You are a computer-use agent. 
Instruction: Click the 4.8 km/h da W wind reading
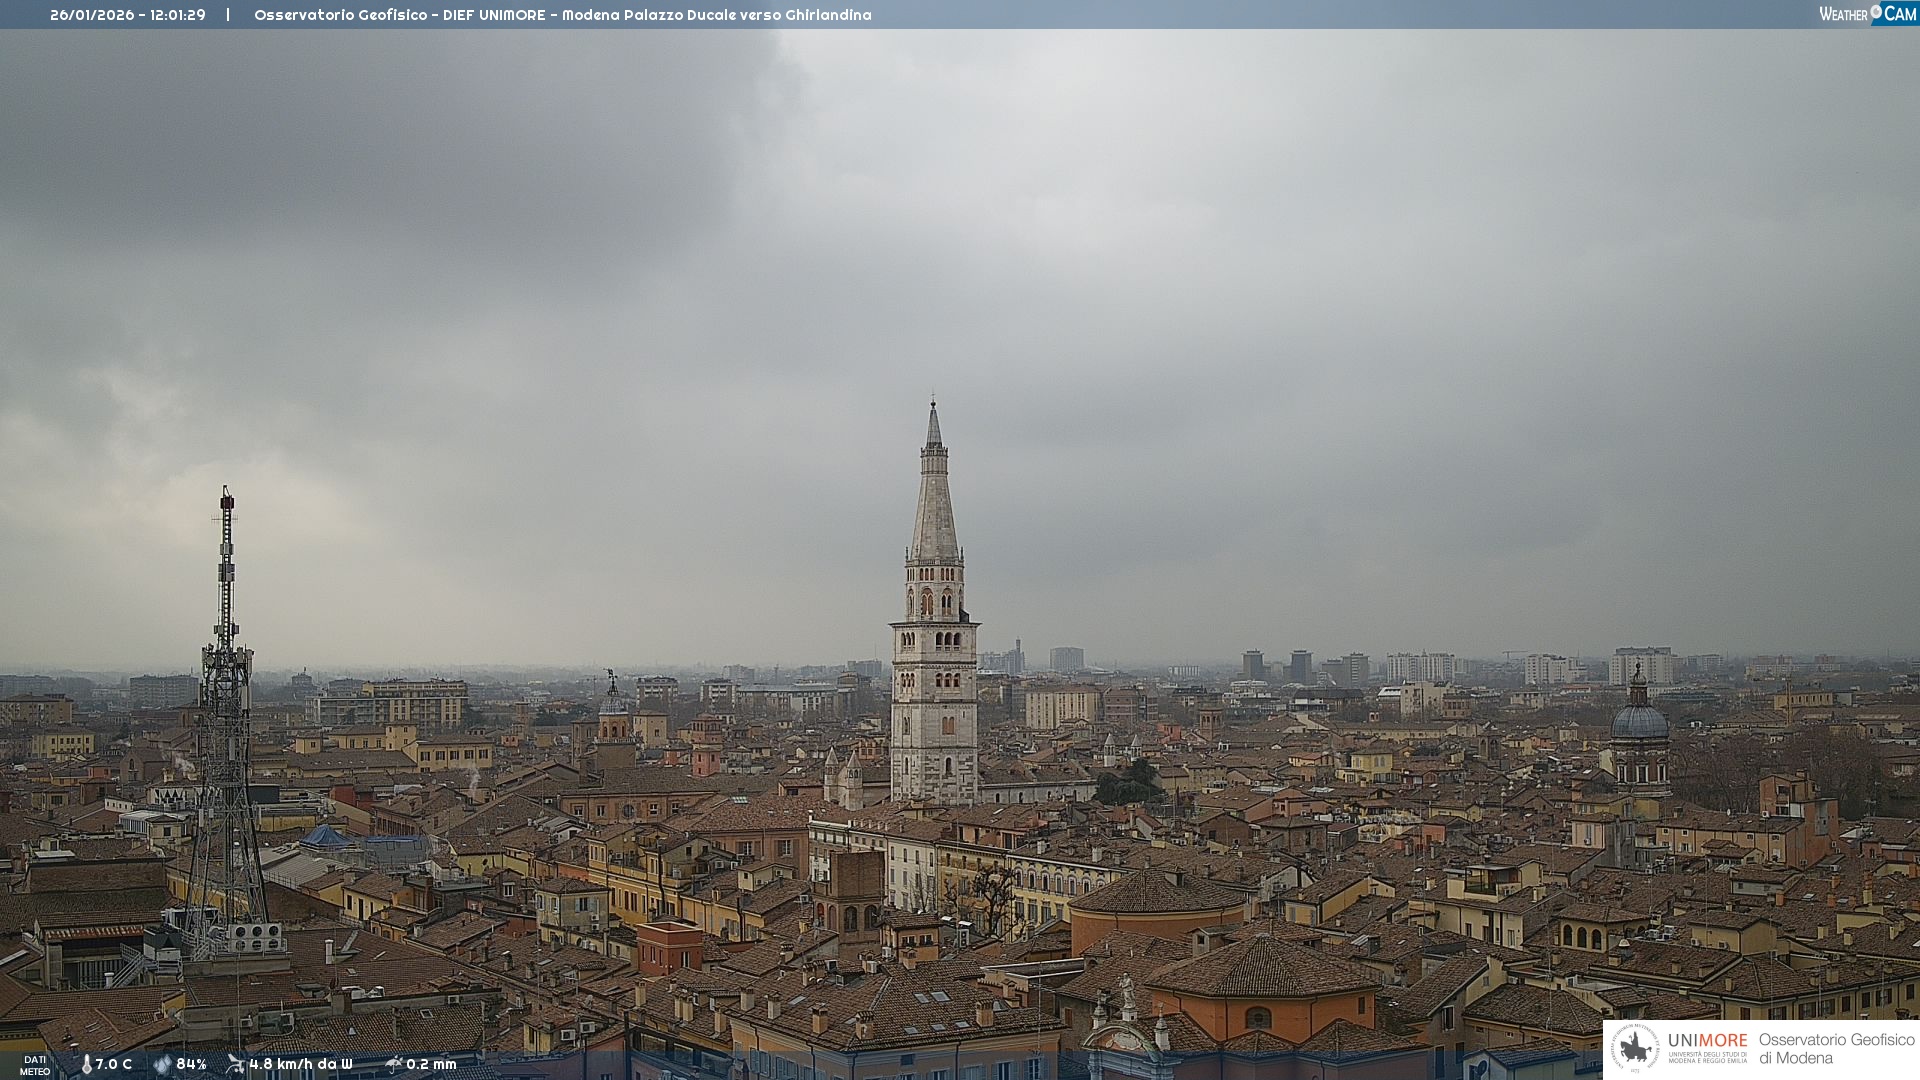[301, 1064]
